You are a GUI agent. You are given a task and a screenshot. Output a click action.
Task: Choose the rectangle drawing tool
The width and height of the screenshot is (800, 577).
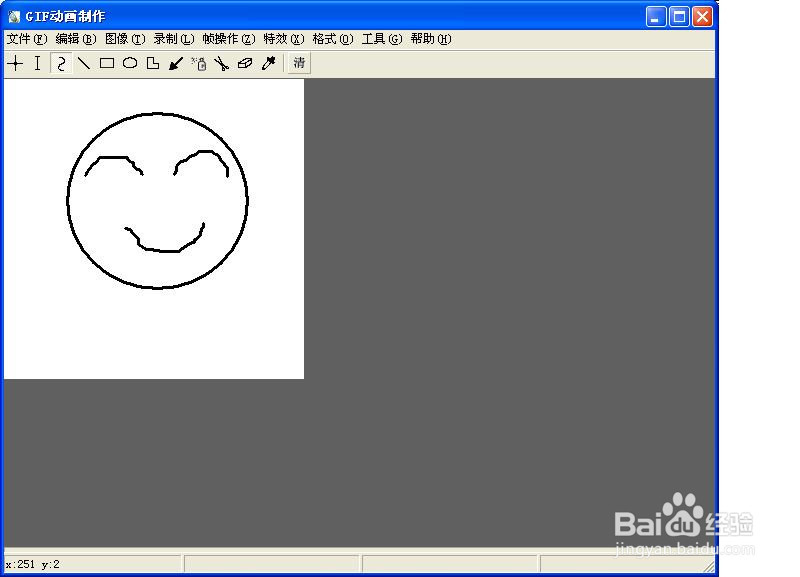pyautogui.click(x=107, y=63)
